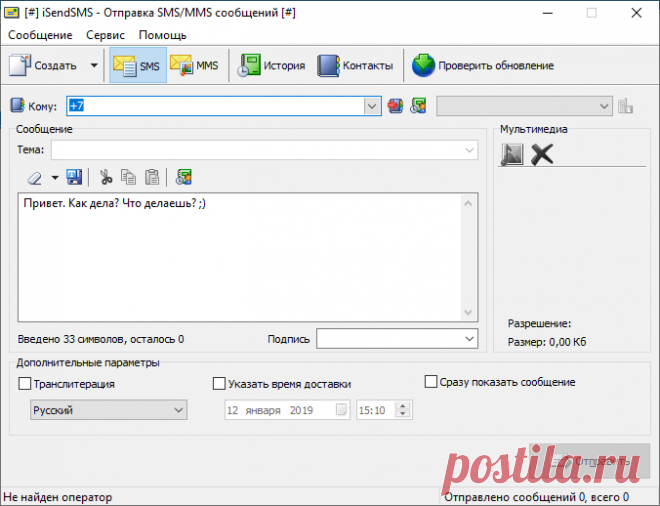Decrease delivery time with down spinner
Image resolution: width=660 pixels, height=506 pixels.
(403, 414)
